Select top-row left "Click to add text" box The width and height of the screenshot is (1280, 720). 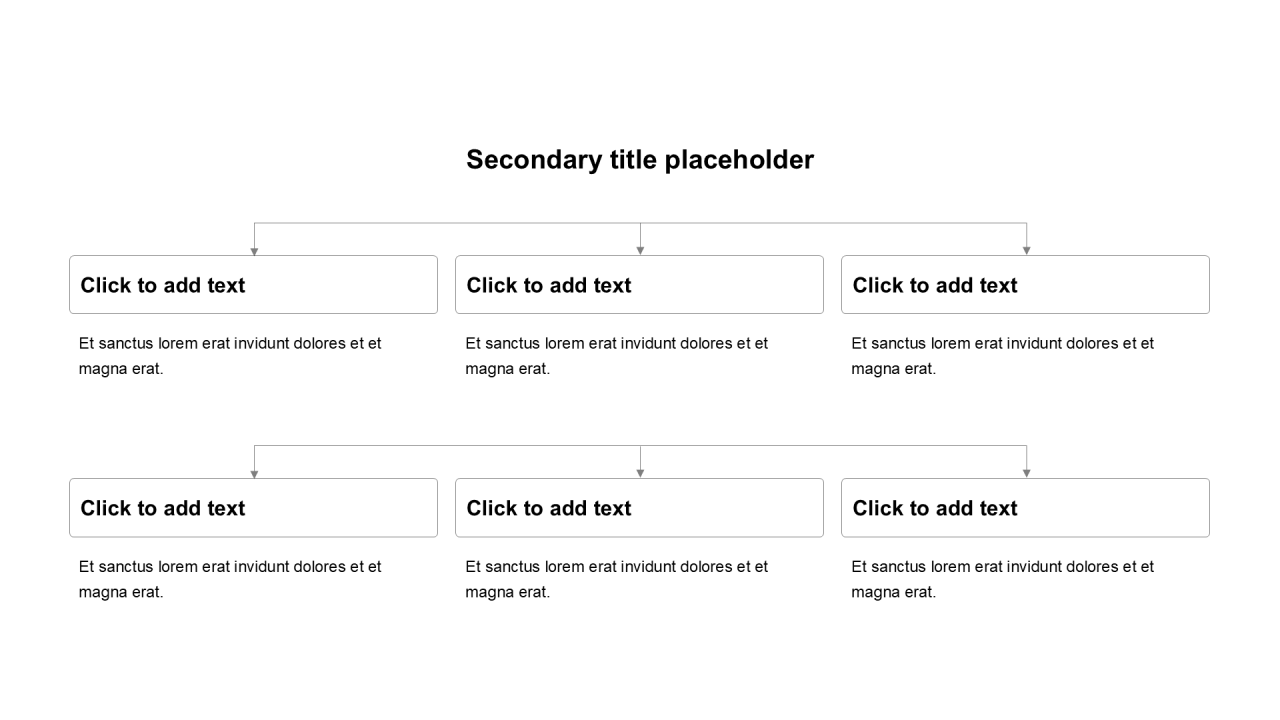253,285
